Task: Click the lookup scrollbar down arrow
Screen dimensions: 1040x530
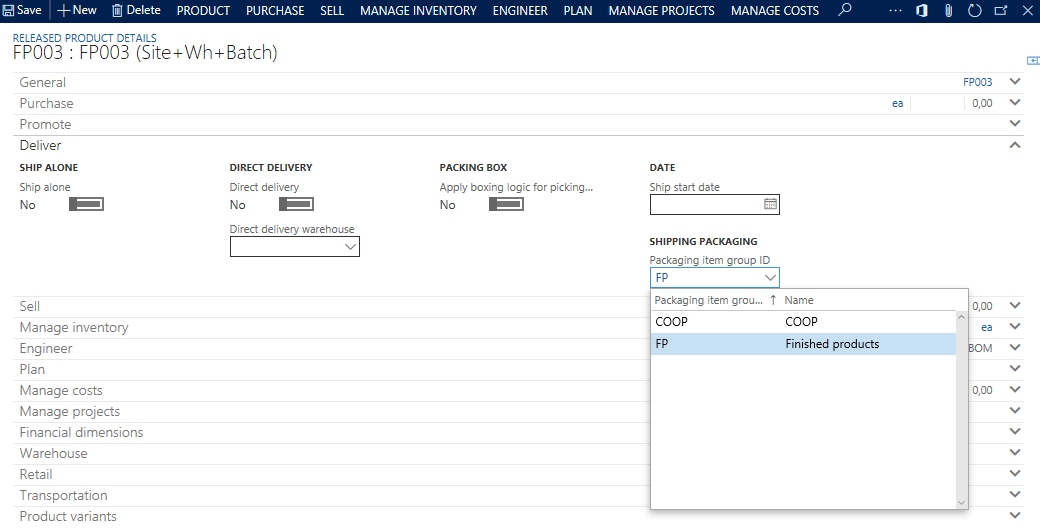Action: [x=961, y=503]
